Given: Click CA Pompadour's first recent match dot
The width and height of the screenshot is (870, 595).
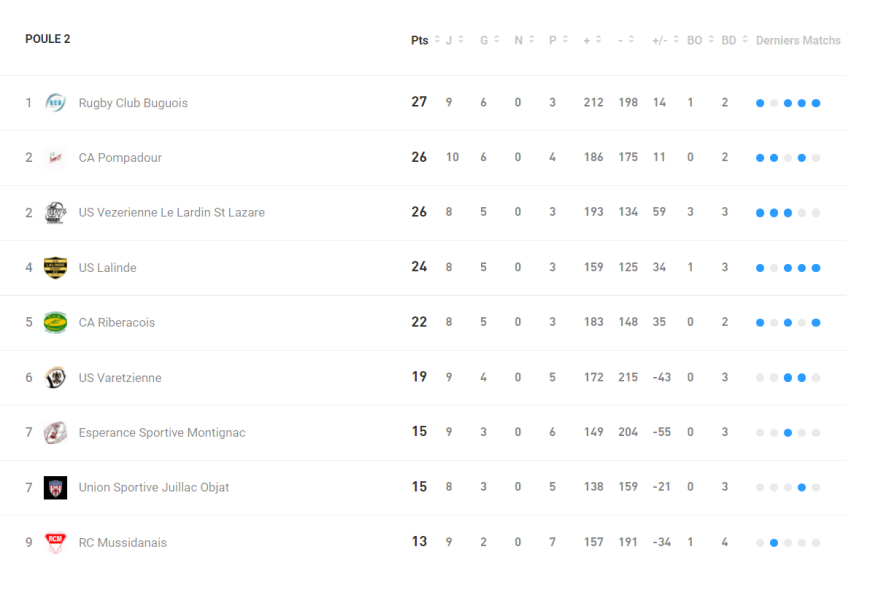Looking at the screenshot, I should [760, 158].
